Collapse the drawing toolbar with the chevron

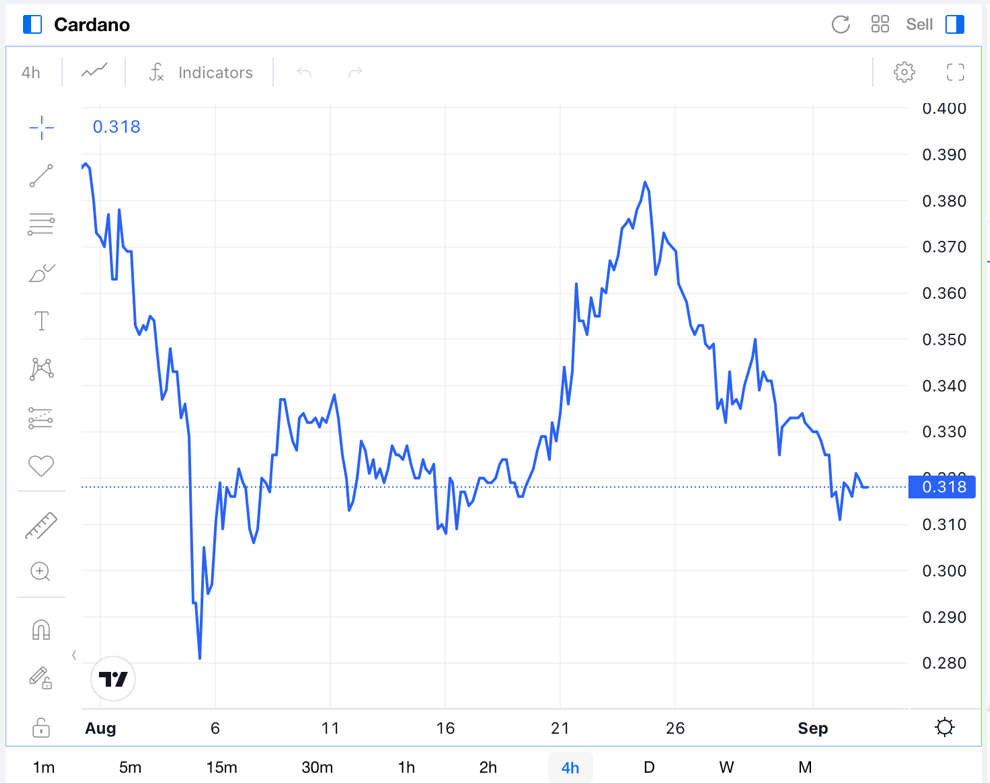pyautogui.click(x=74, y=655)
